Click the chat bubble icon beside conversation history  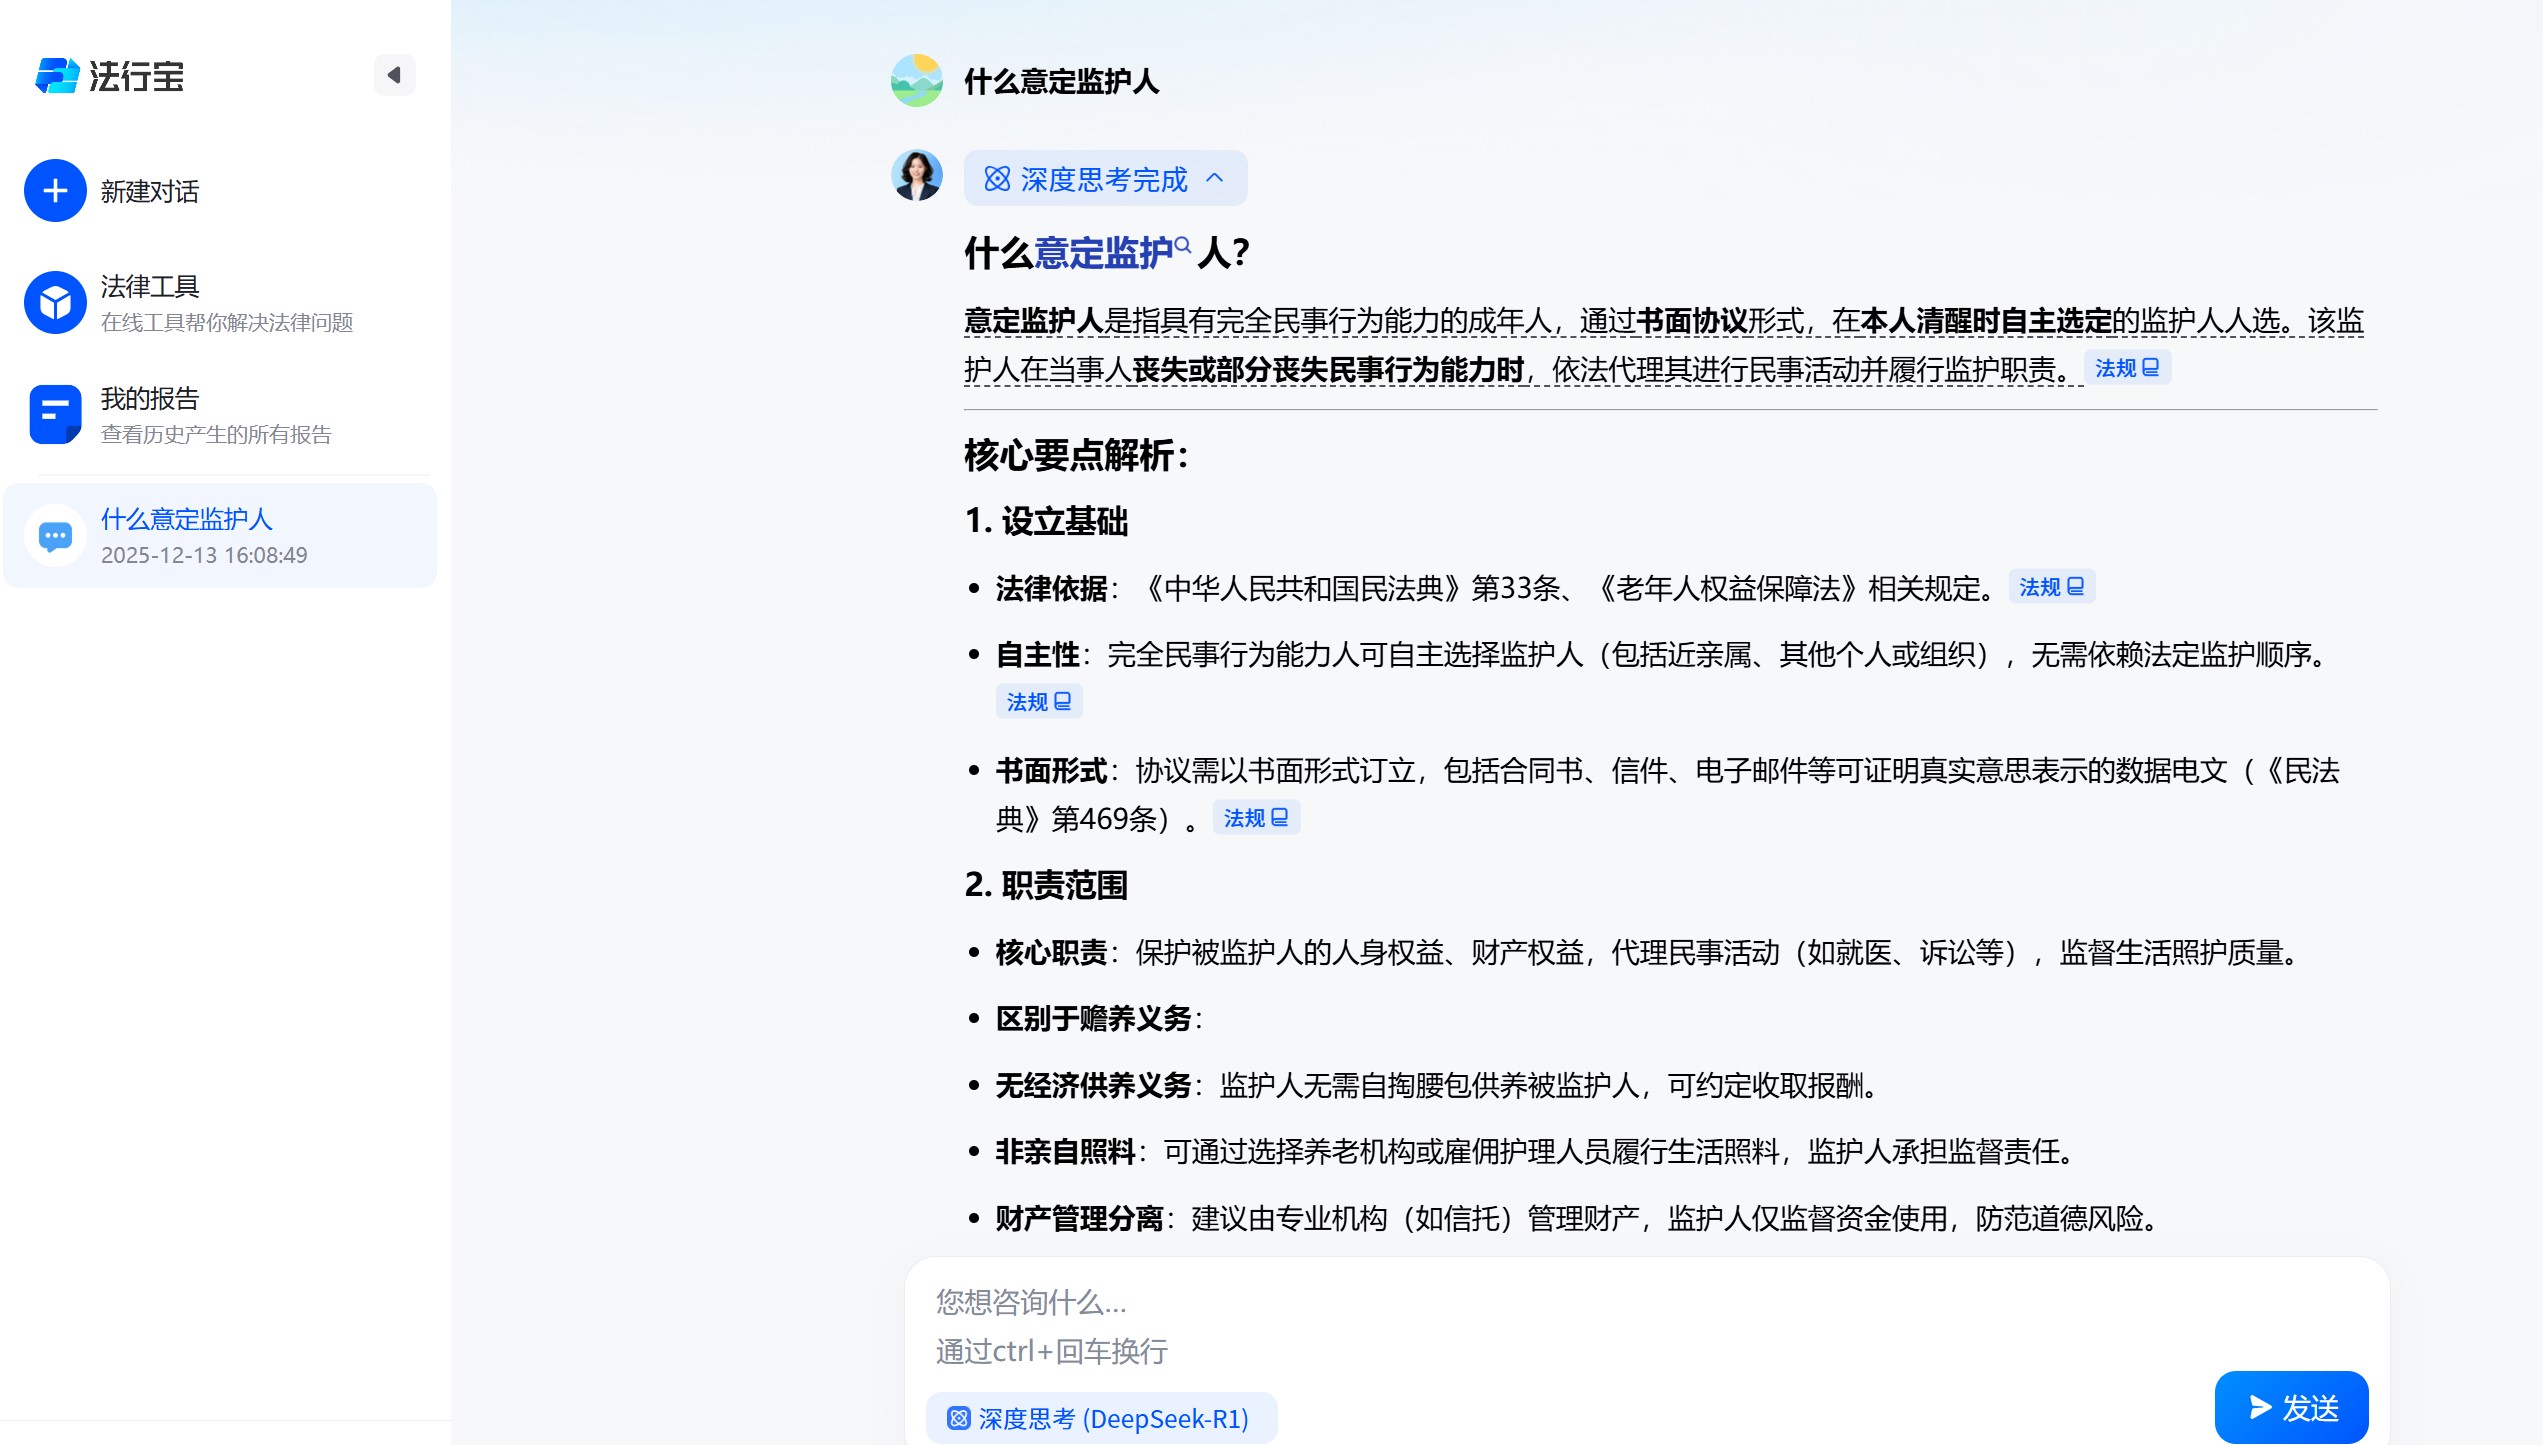55,536
